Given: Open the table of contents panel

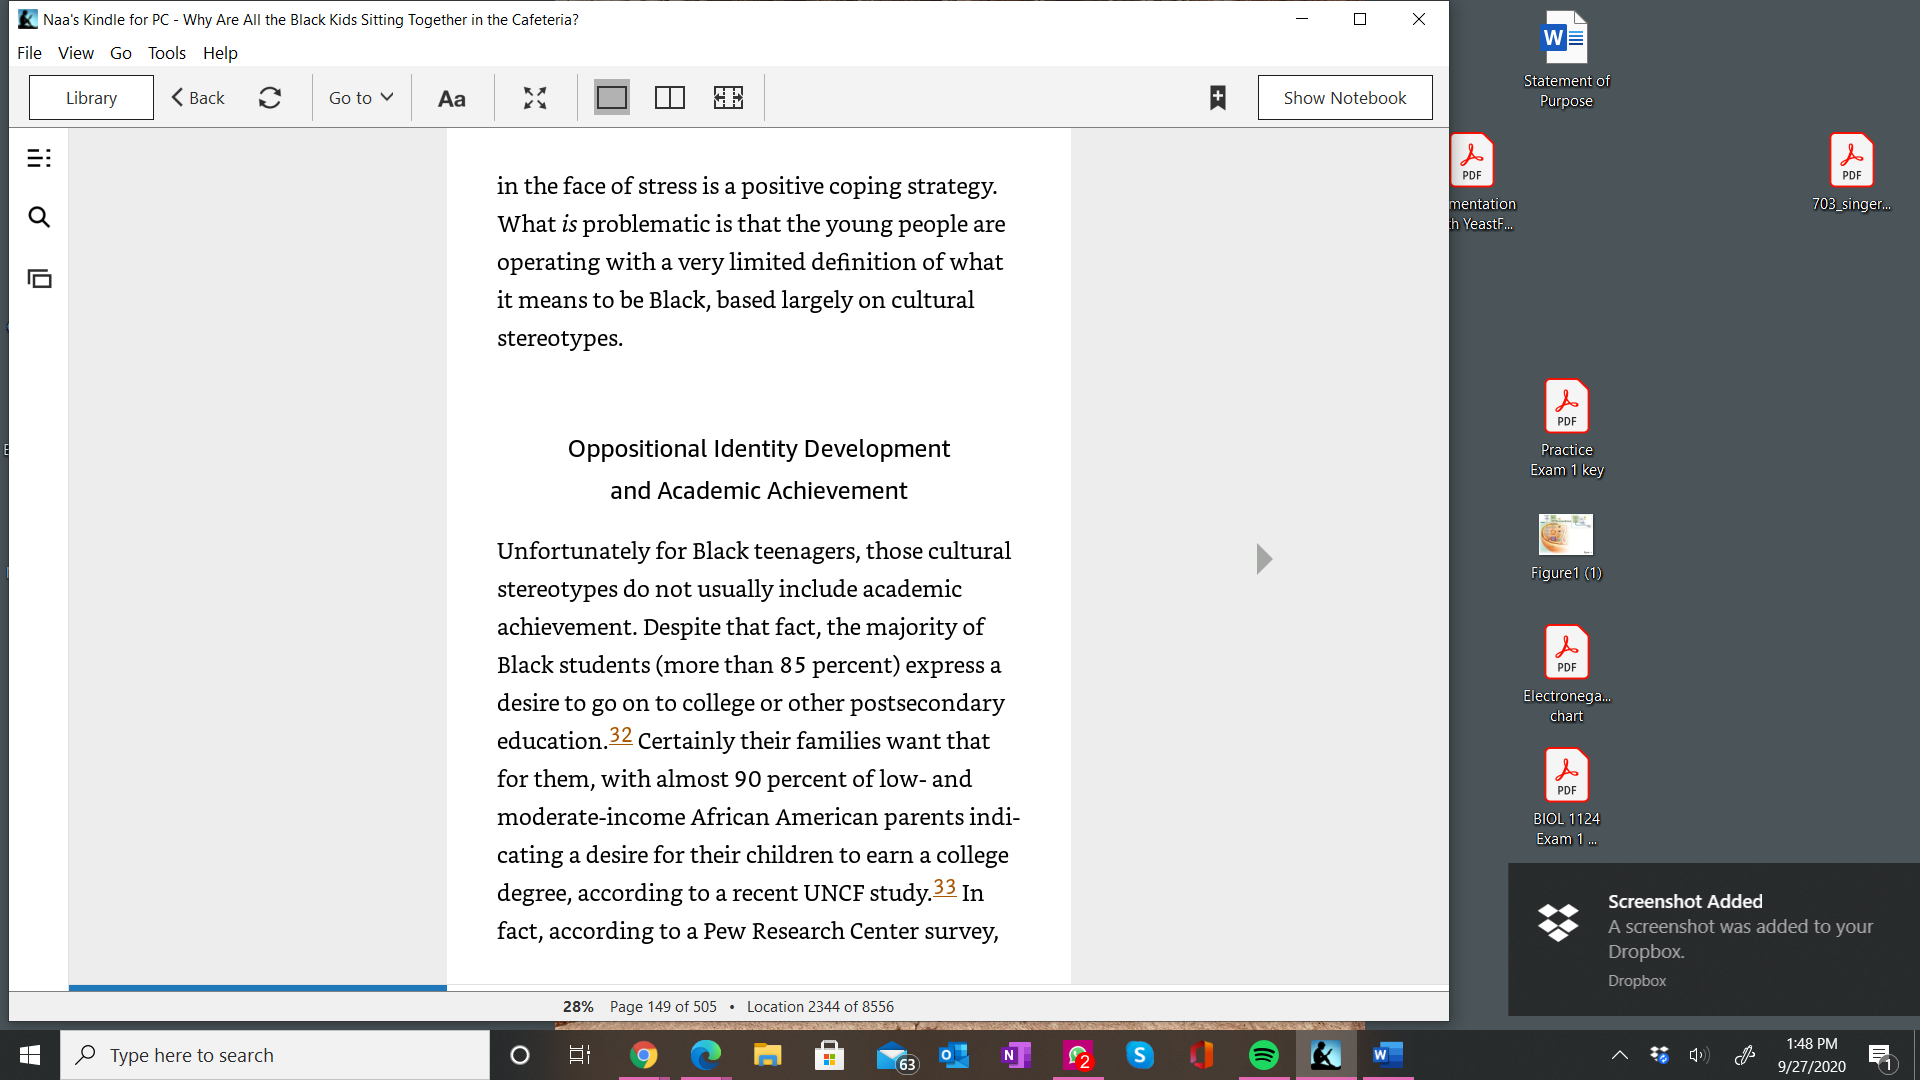Looking at the screenshot, I should 39,158.
